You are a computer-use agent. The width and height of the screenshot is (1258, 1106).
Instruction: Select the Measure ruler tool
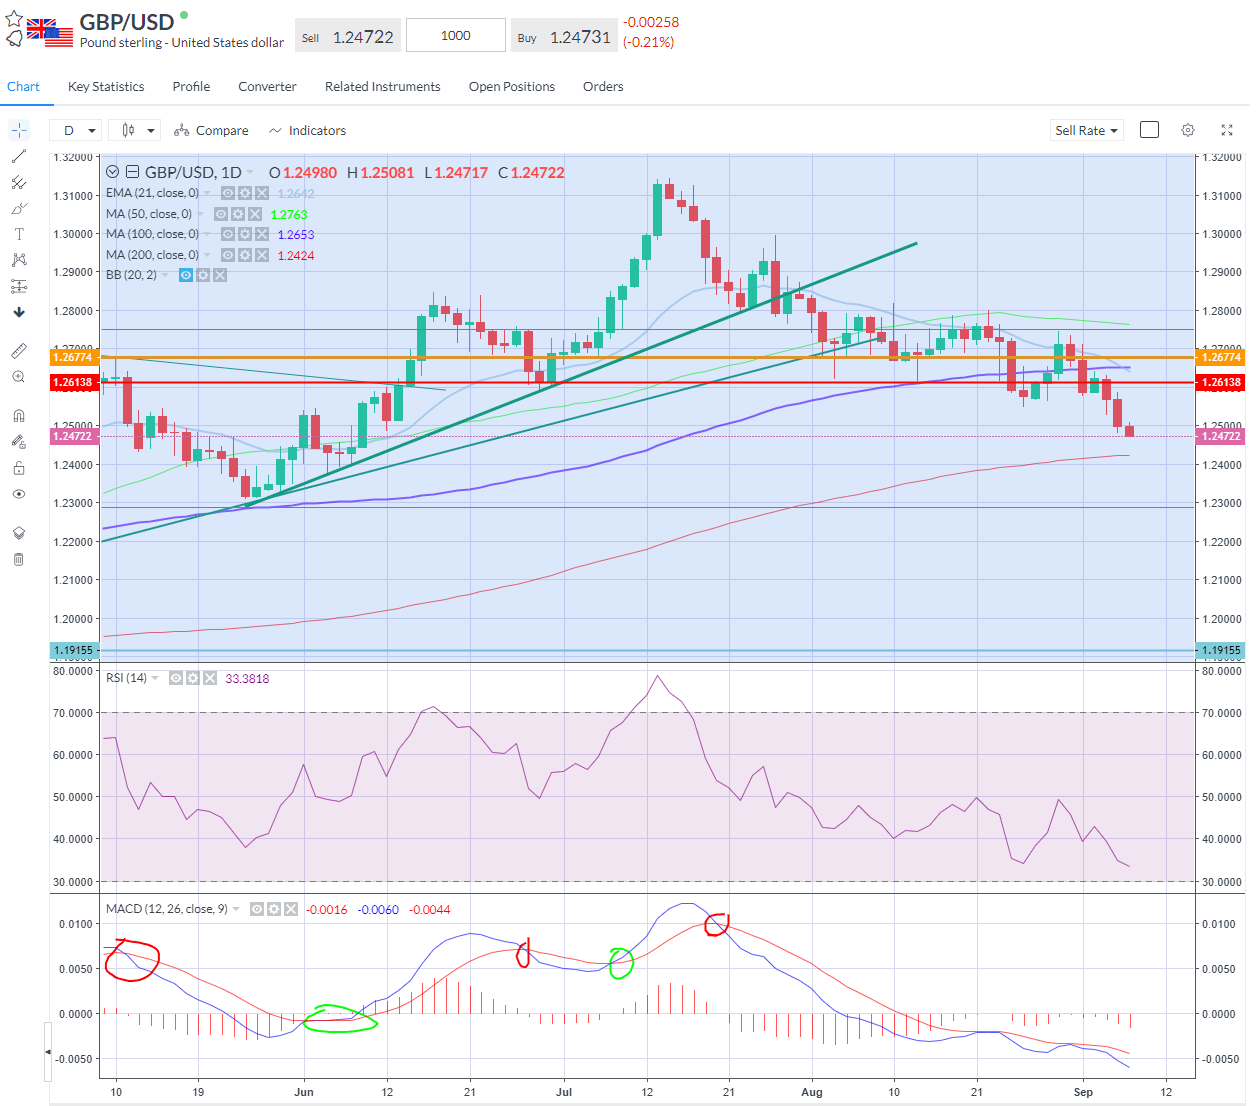[x=19, y=350]
